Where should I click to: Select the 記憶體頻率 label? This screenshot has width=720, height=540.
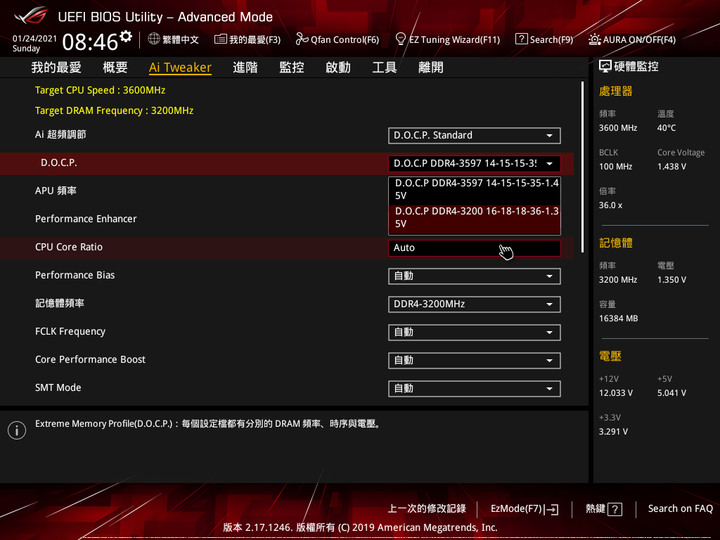(x=60, y=303)
